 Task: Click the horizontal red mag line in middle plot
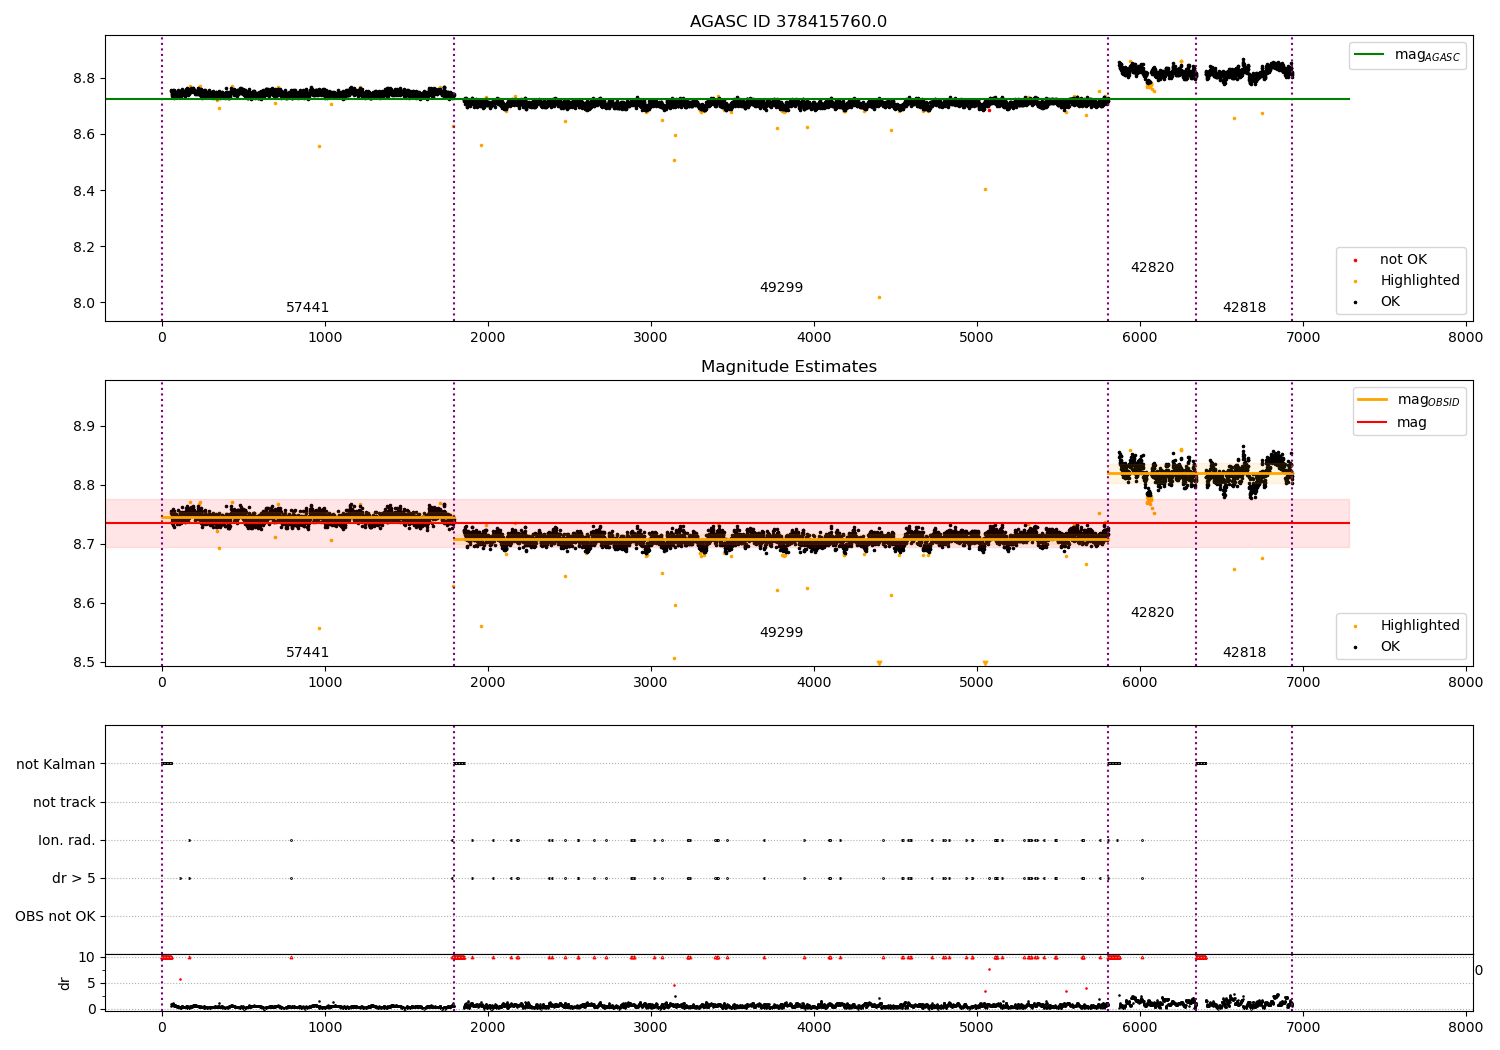[x=727, y=523]
